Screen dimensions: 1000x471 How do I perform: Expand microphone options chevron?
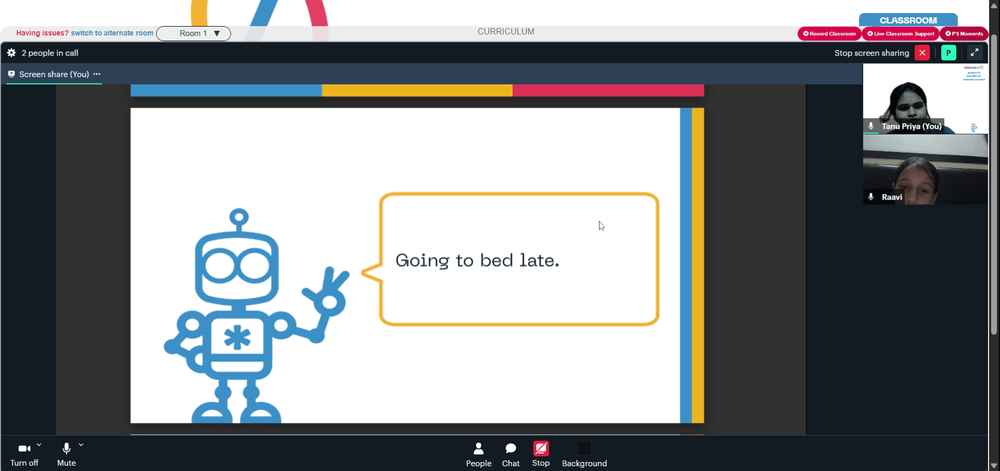(81, 445)
